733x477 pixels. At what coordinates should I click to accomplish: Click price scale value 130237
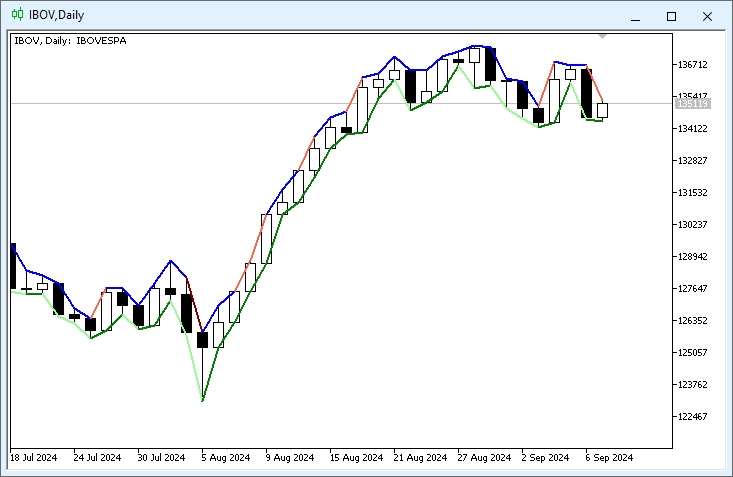point(692,224)
